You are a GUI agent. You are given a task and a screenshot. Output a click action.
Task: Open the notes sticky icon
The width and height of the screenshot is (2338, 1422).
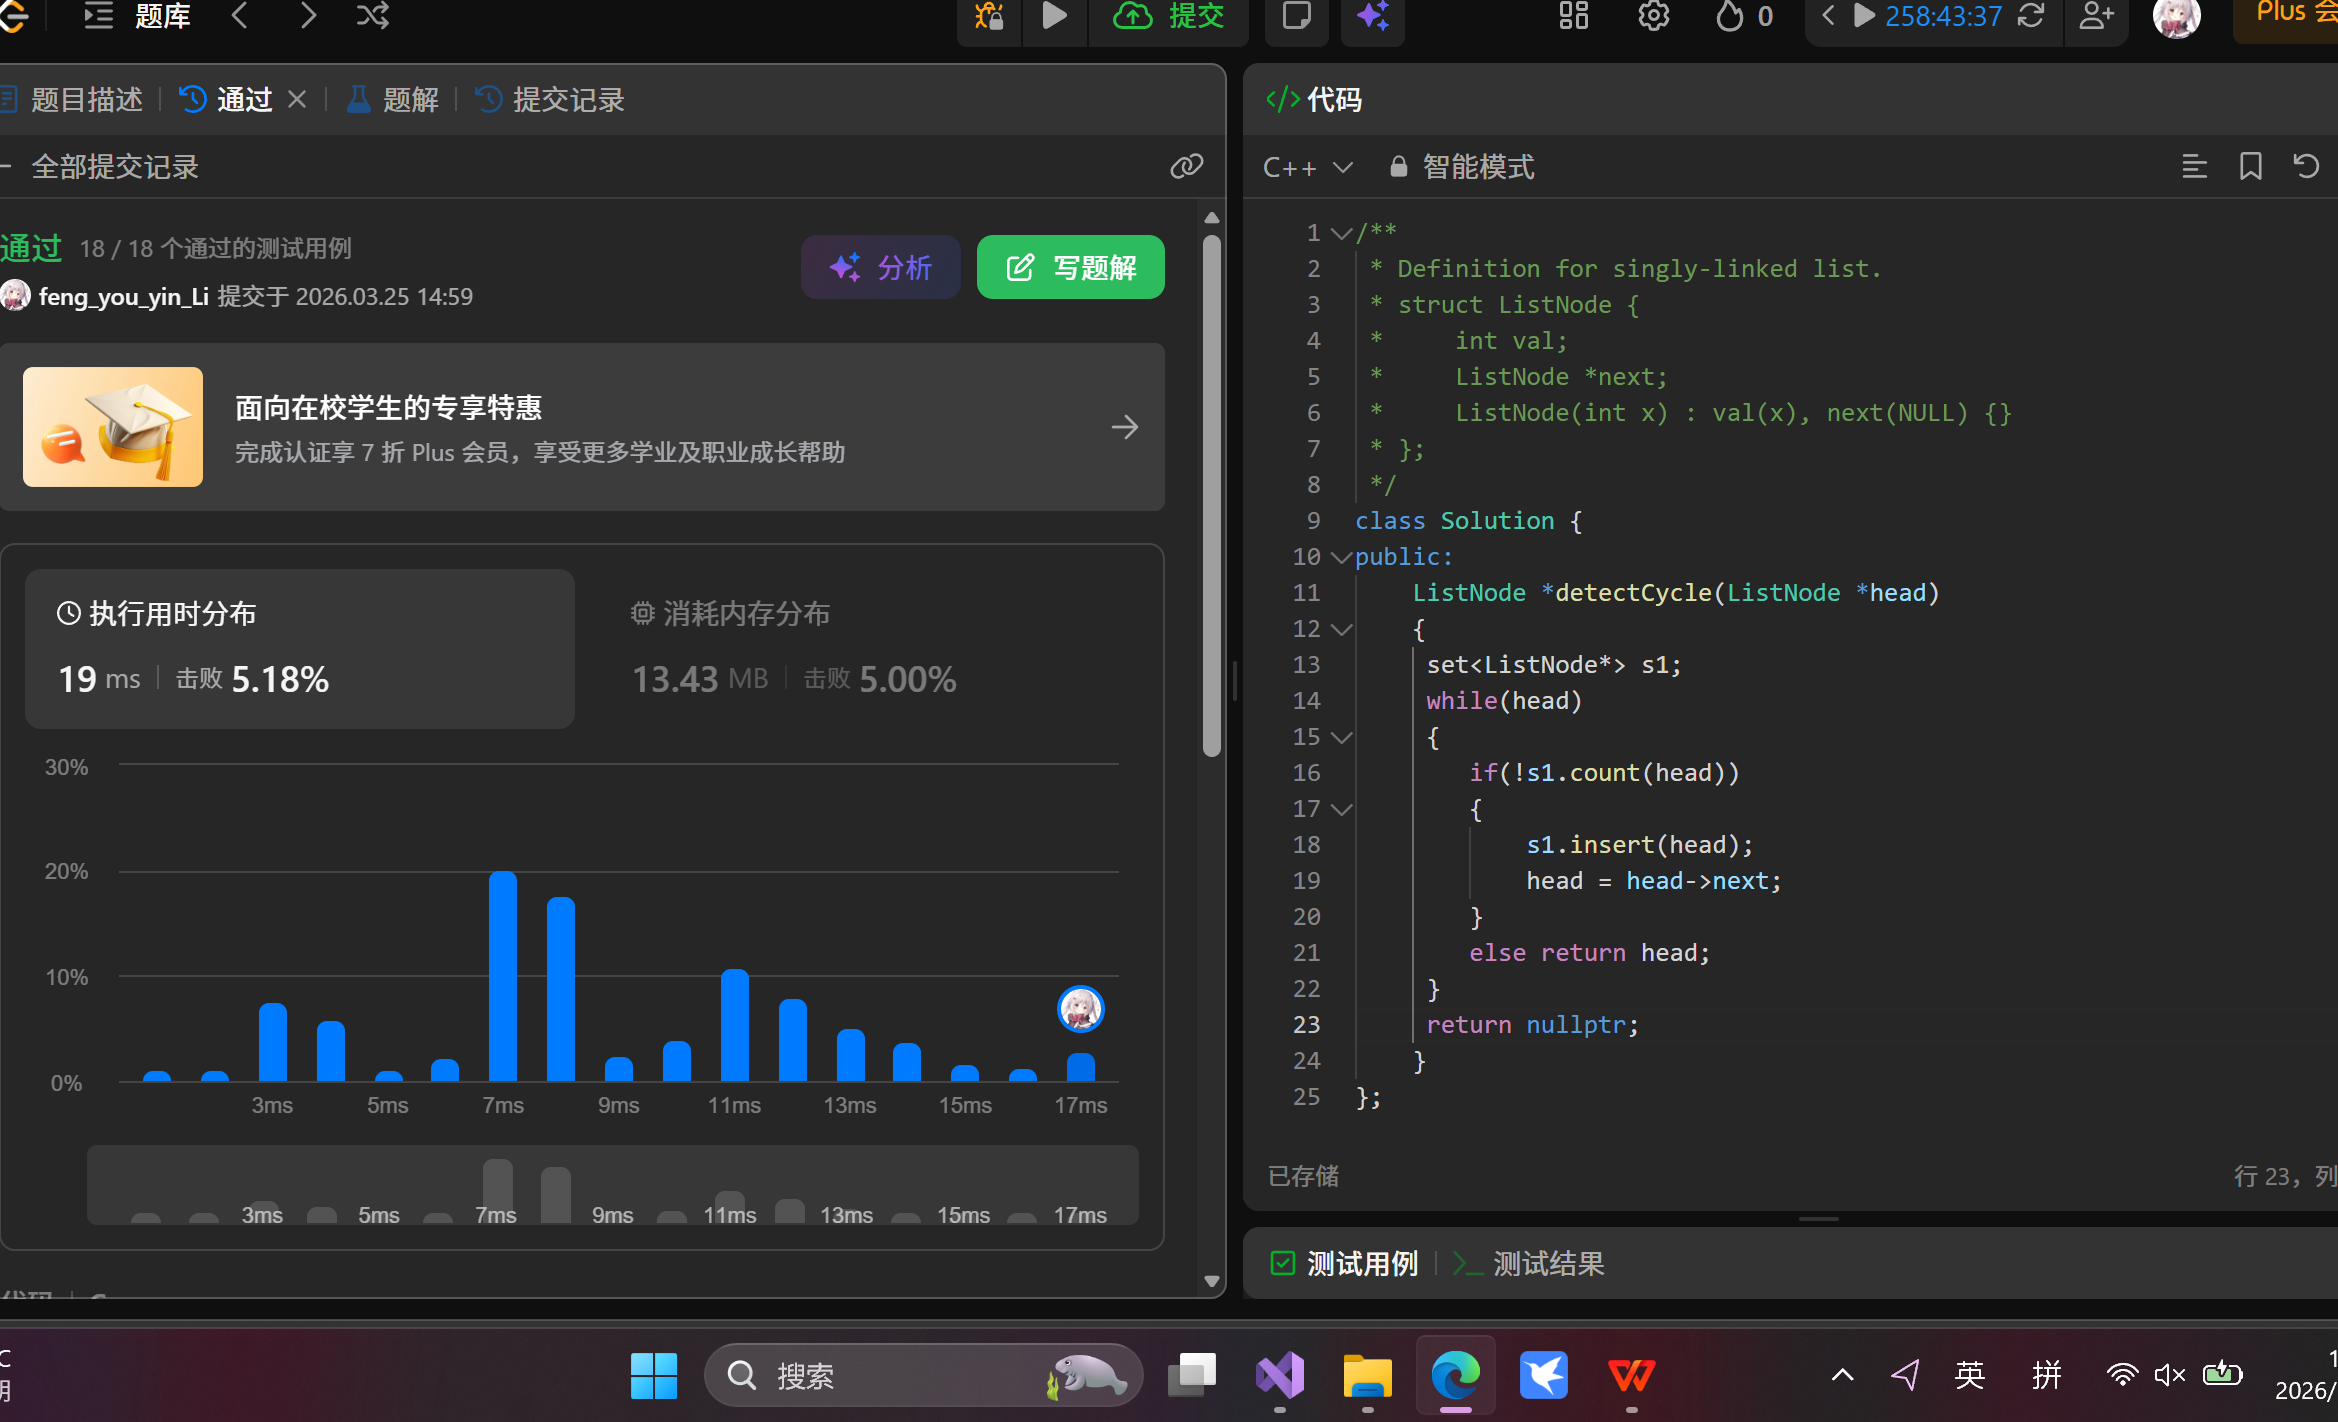tap(1296, 16)
